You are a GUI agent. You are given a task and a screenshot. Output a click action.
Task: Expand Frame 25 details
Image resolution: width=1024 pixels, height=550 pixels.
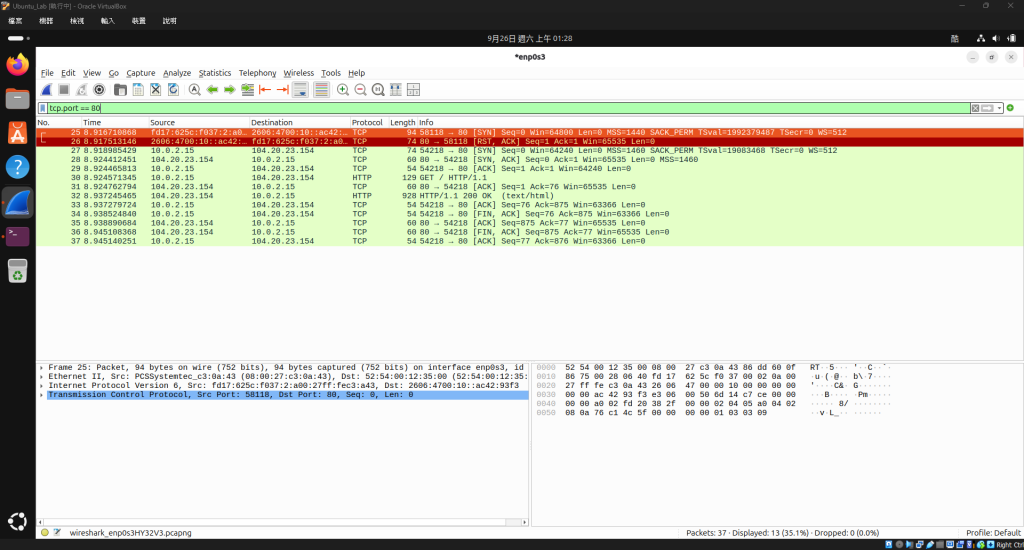(x=42, y=368)
